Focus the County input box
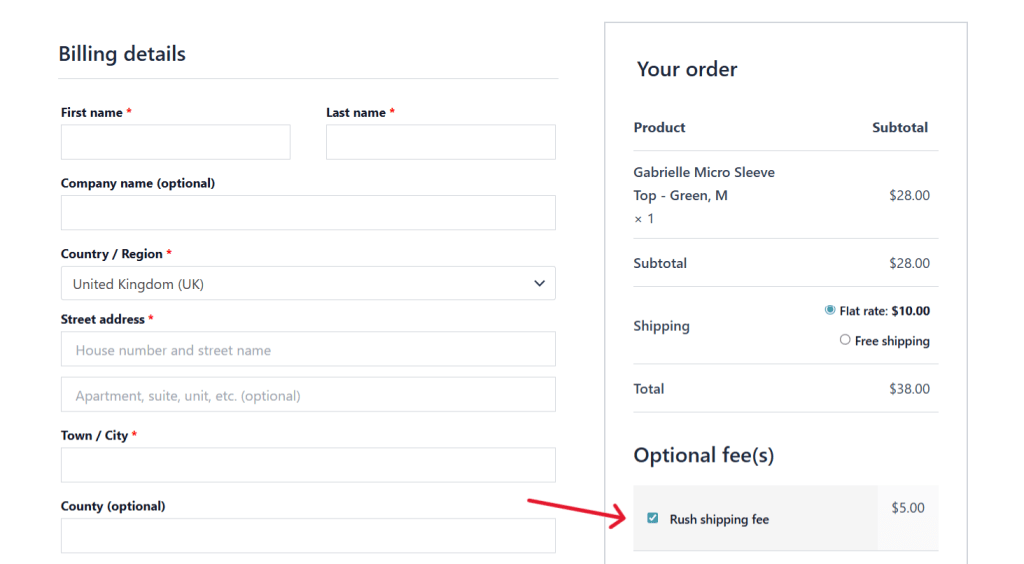Image resolution: width=1024 pixels, height=564 pixels. click(x=308, y=535)
